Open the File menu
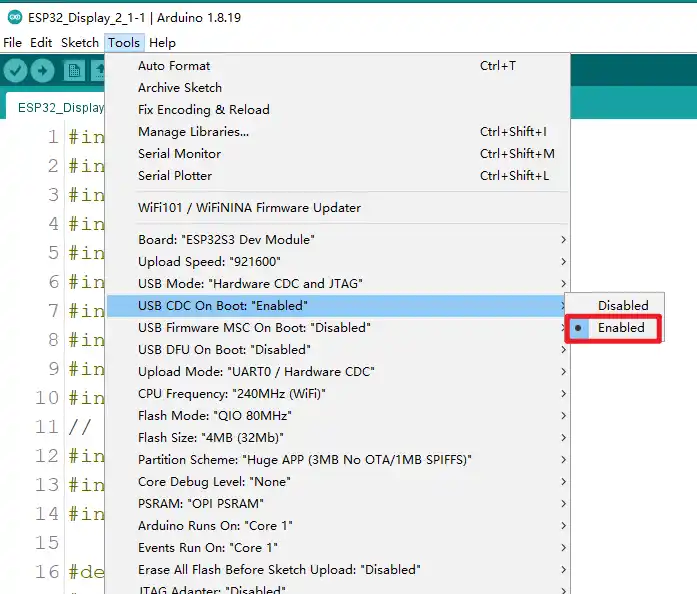The image size is (697, 594). (x=12, y=43)
